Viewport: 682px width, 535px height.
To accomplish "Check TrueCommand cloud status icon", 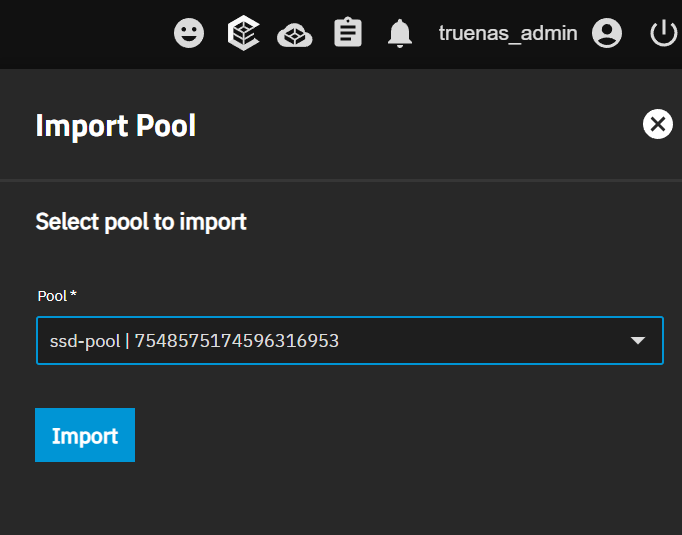I will [295, 34].
